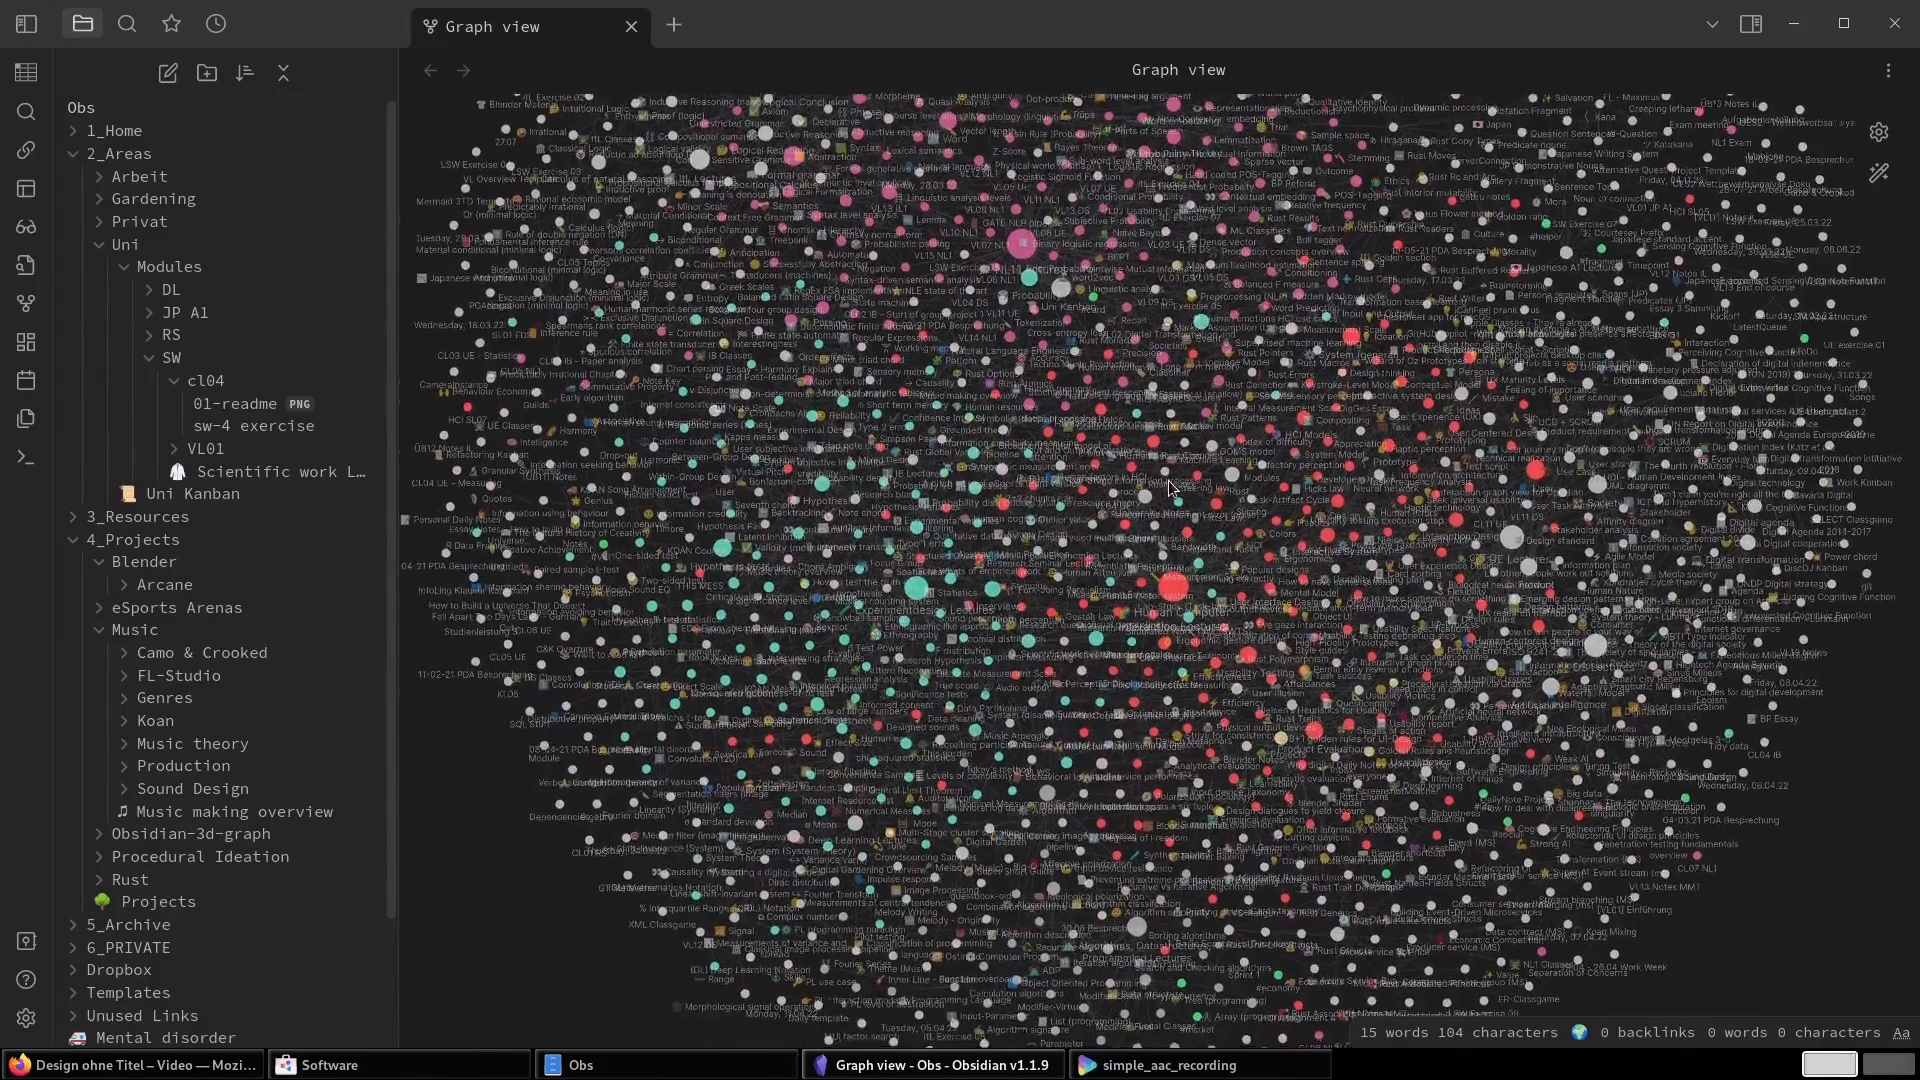Toggle the right sidebar panel
The height and width of the screenshot is (1080, 1920).
(x=1751, y=24)
